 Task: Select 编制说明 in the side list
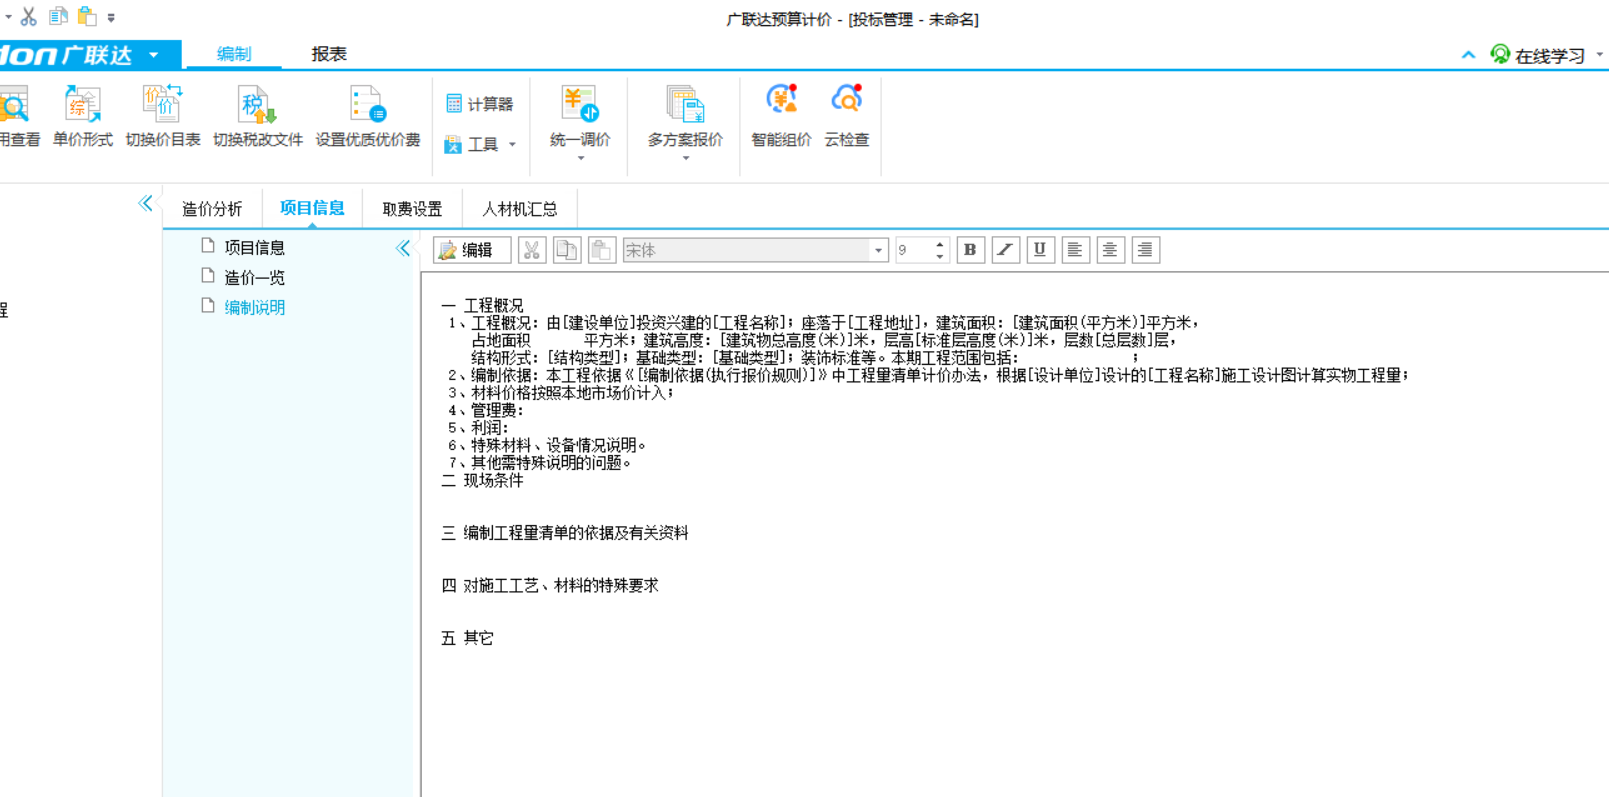(254, 307)
